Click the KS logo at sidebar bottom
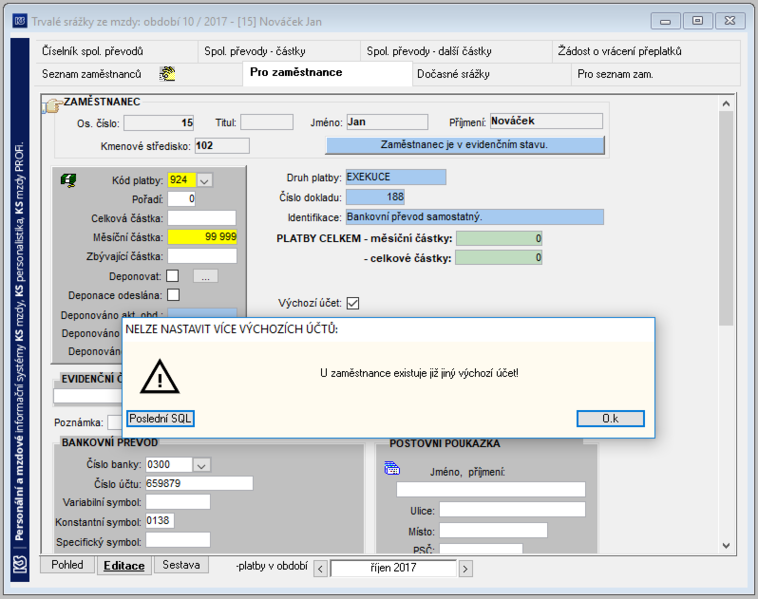 coord(20,564)
